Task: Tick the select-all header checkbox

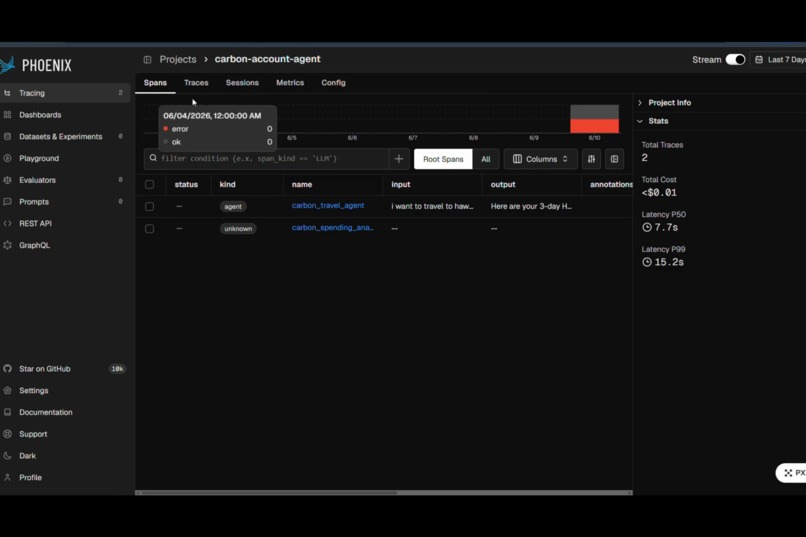Action: pos(149,184)
